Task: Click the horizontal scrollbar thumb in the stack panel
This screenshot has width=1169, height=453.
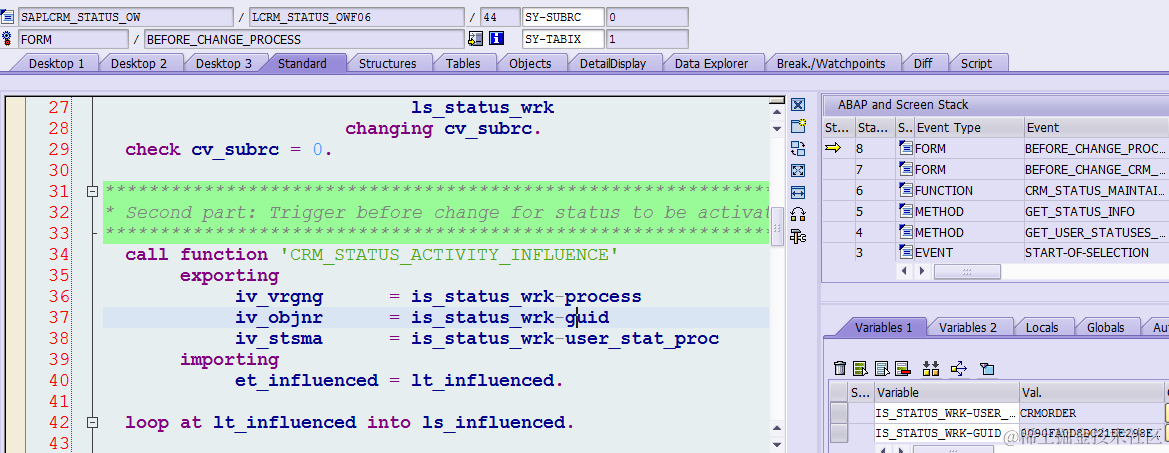Action: coord(967,271)
